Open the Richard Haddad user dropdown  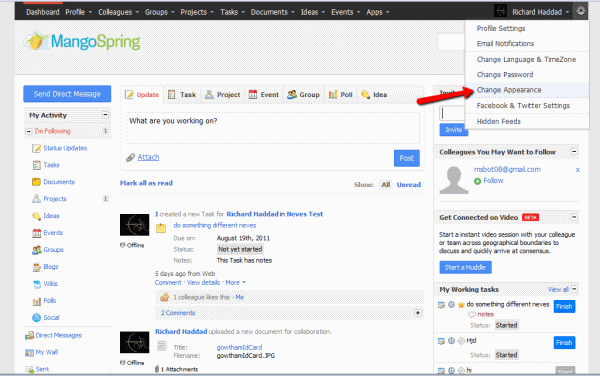click(541, 12)
